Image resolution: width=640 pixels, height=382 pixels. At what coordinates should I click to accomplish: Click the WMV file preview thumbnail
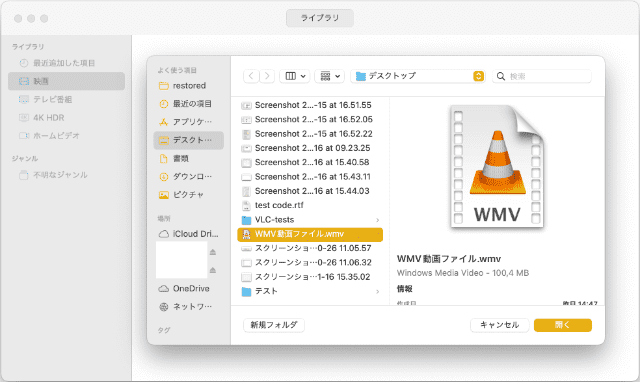497,167
